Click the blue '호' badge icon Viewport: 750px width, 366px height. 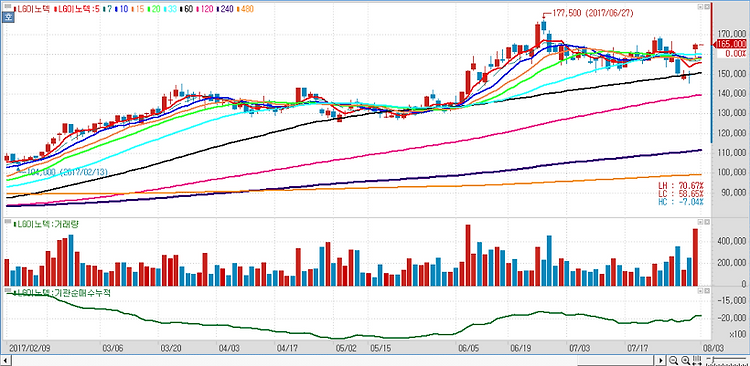point(9,18)
